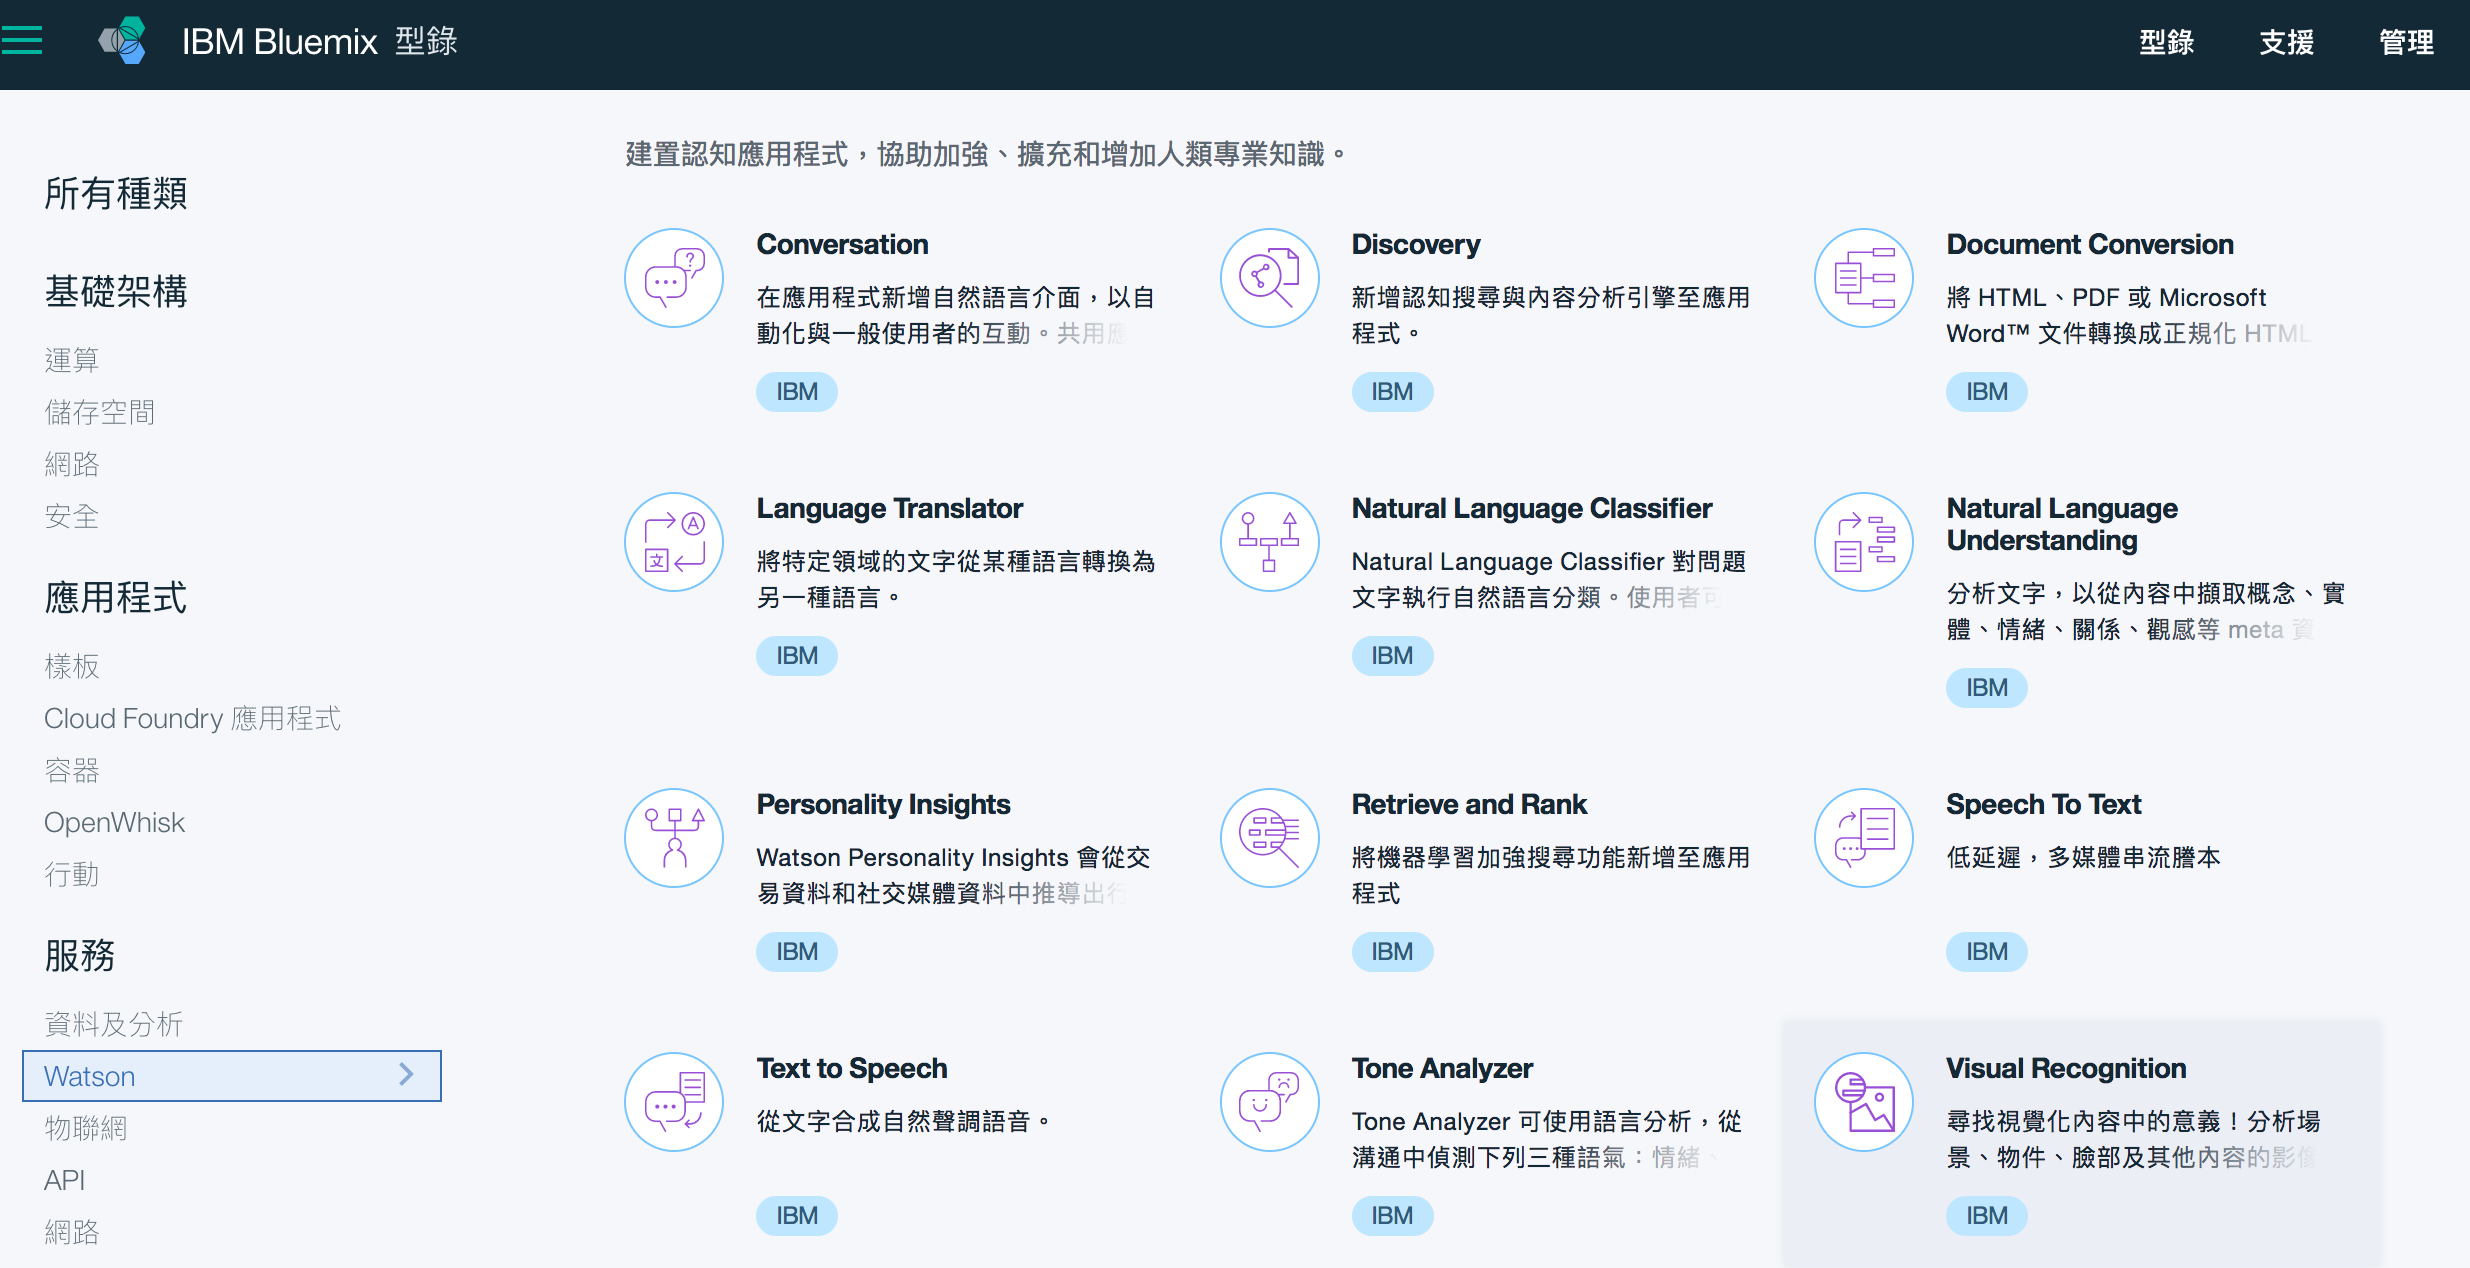2470x1268 pixels.
Task: Select Cloud Foundry 應用程式 category
Action: (x=193, y=718)
